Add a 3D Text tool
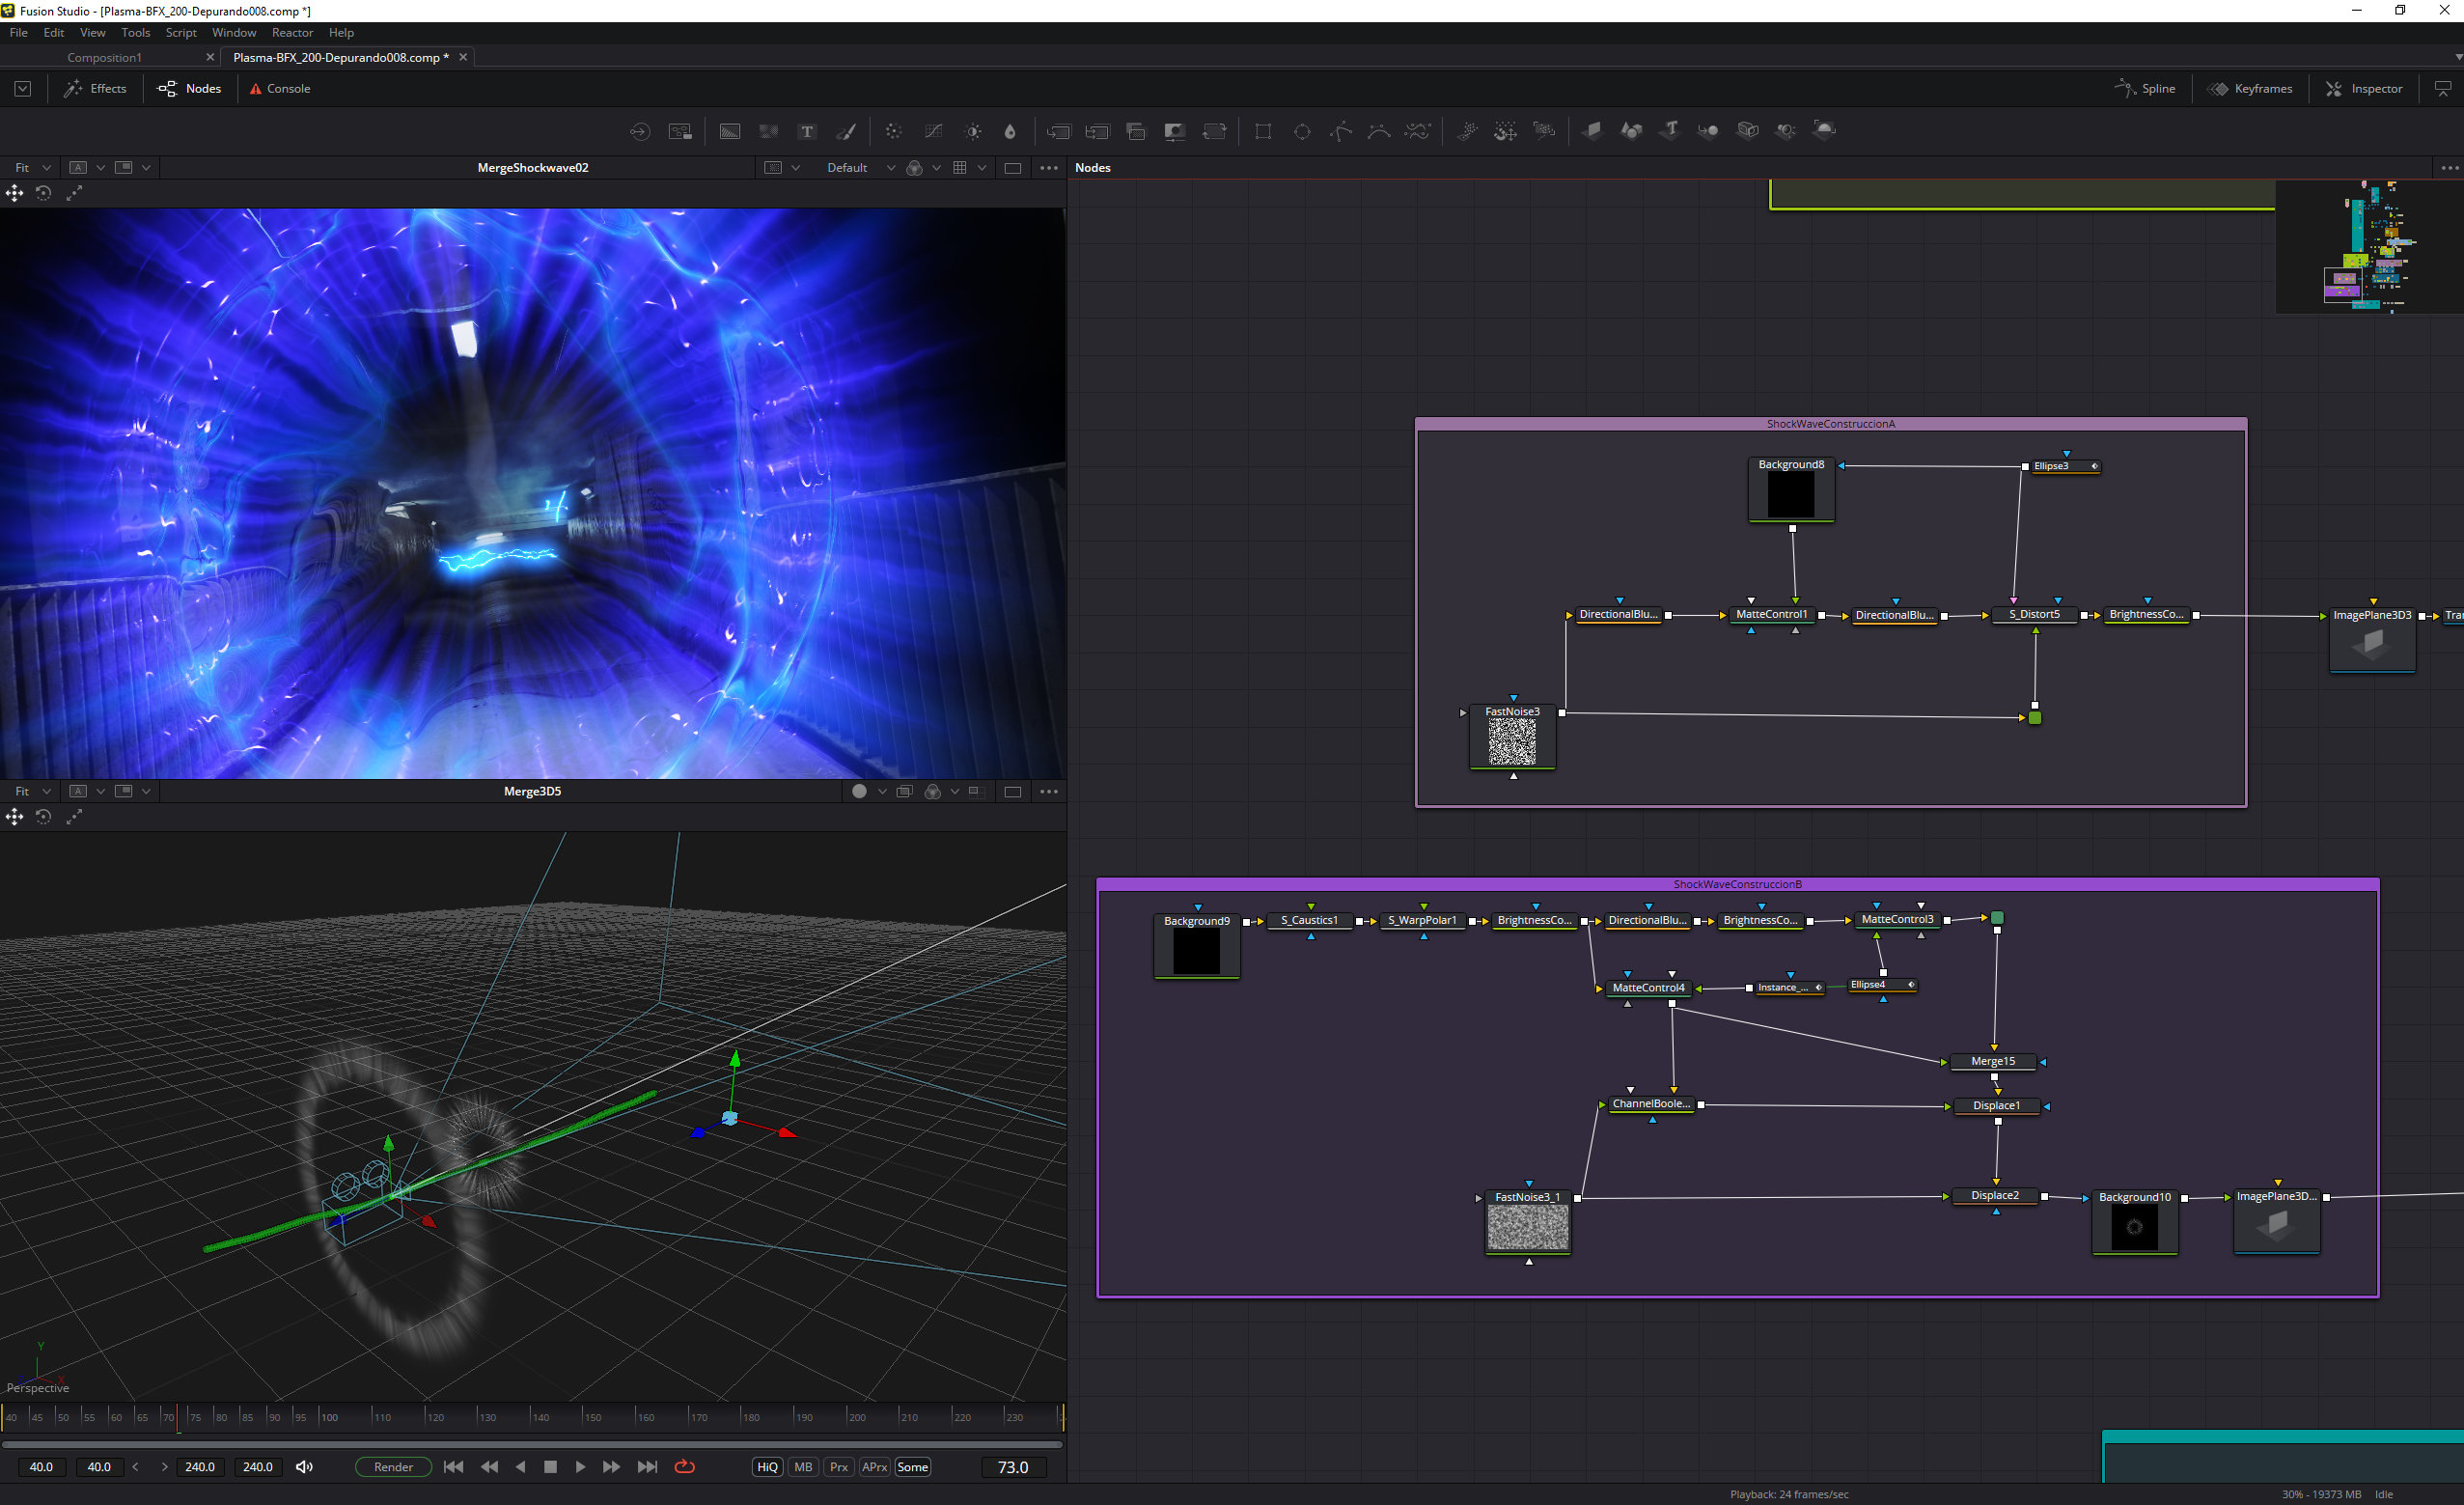The width and height of the screenshot is (2464, 1505). (1670, 130)
